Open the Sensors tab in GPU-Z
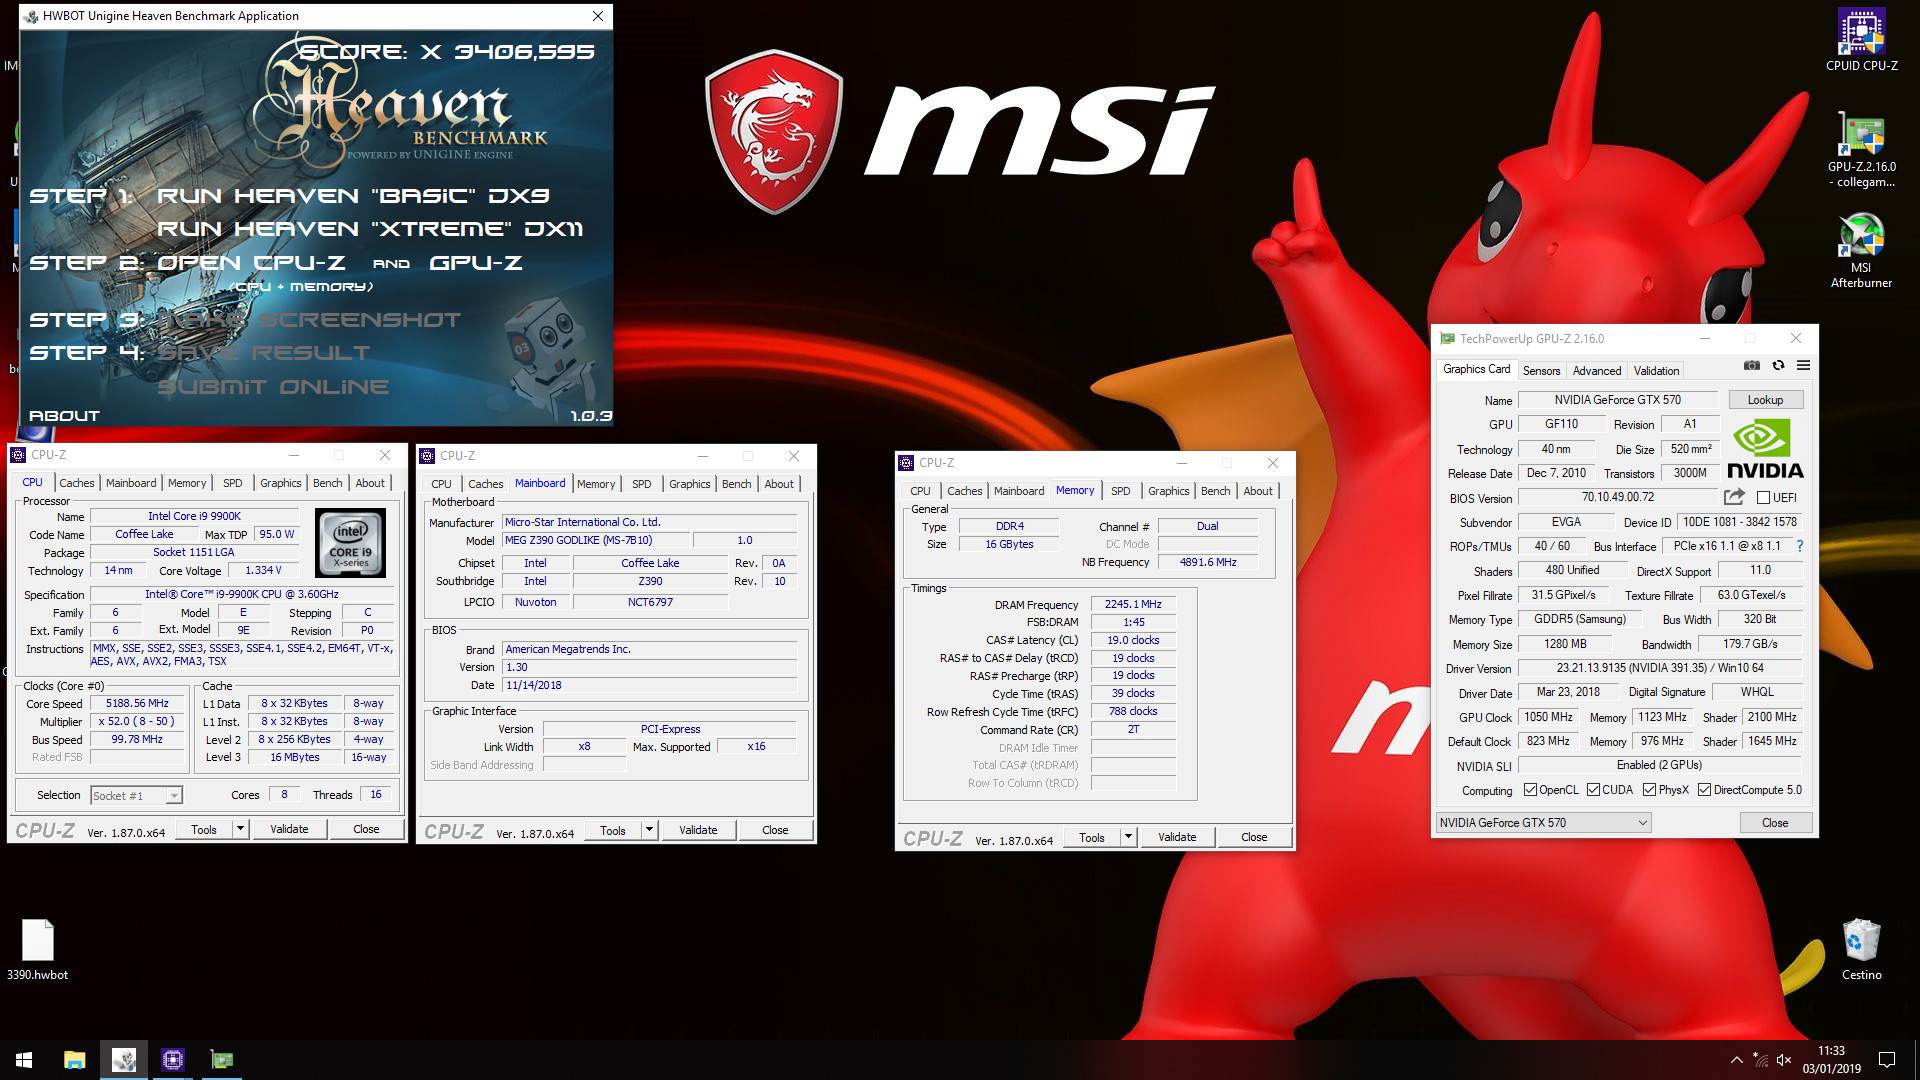Viewport: 1920px width, 1080px height. pyautogui.click(x=1541, y=371)
